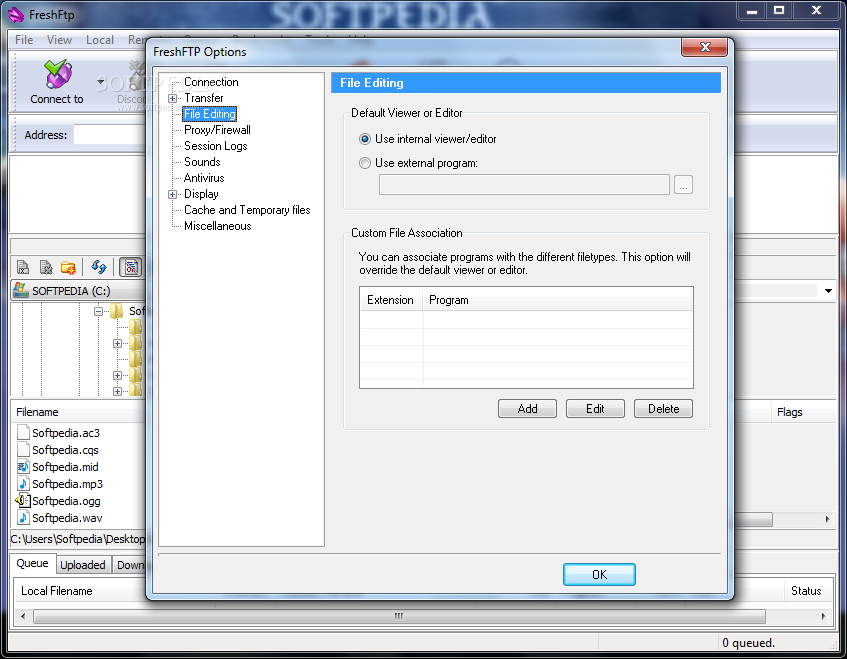Select Miscellaneous in options tree
This screenshot has height=659, width=847.
click(218, 226)
